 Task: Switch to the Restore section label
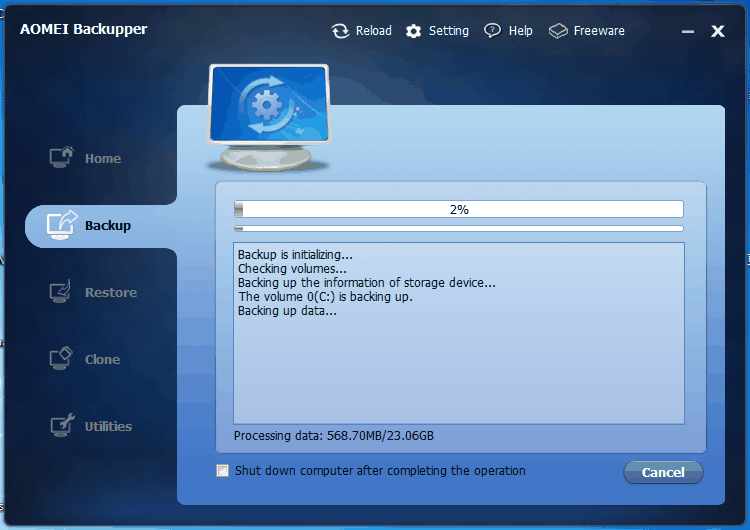tap(111, 292)
